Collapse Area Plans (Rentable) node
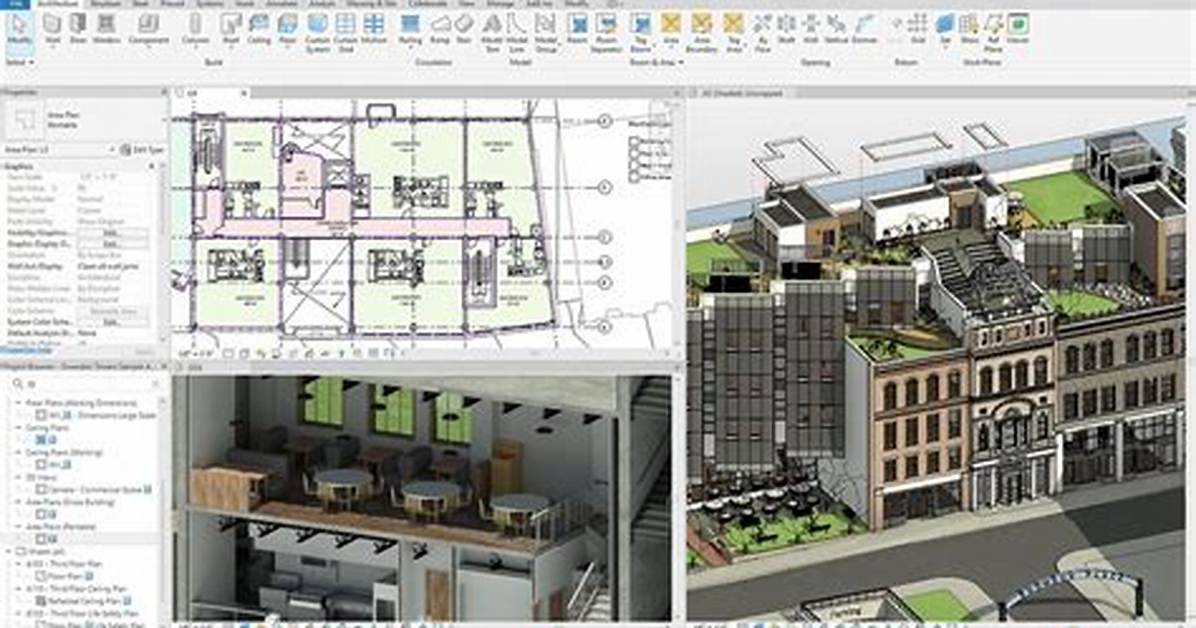The height and width of the screenshot is (628, 1196). 20,527
